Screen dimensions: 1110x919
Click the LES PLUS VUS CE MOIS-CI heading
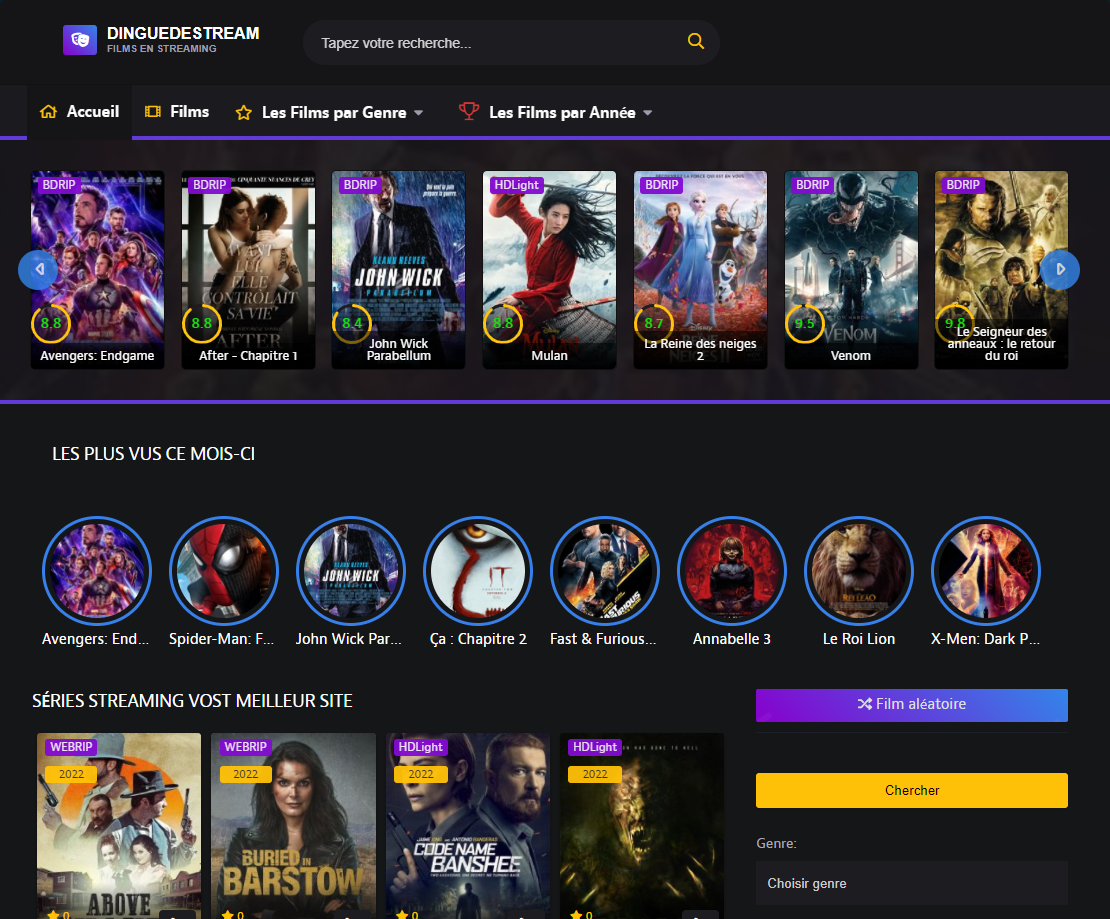pyautogui.click(x=154, y=454)
